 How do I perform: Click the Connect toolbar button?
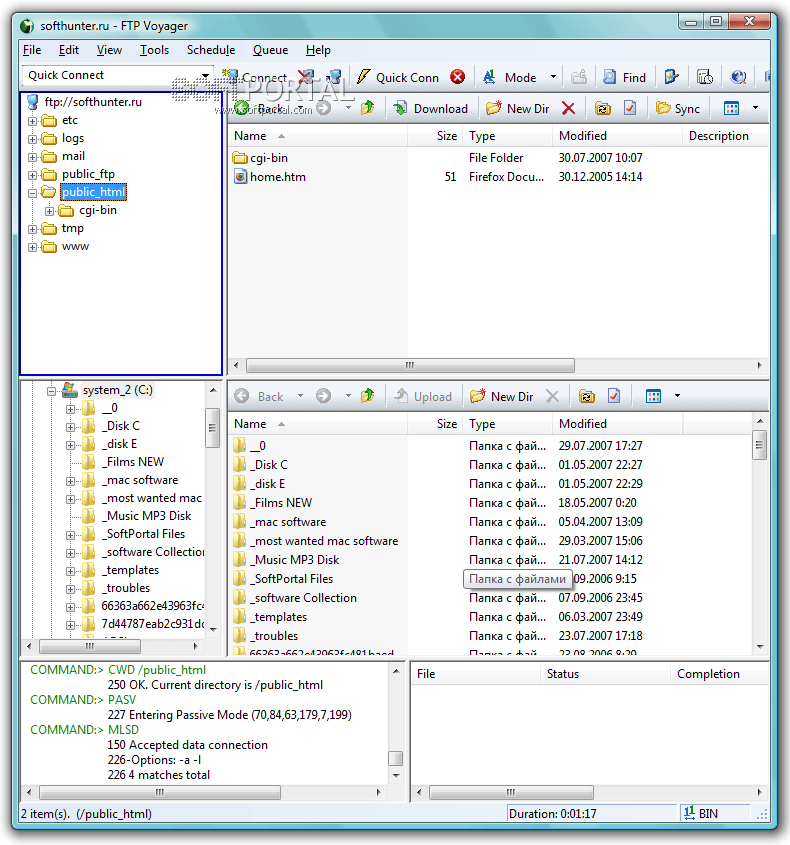(x=255, y=78)
